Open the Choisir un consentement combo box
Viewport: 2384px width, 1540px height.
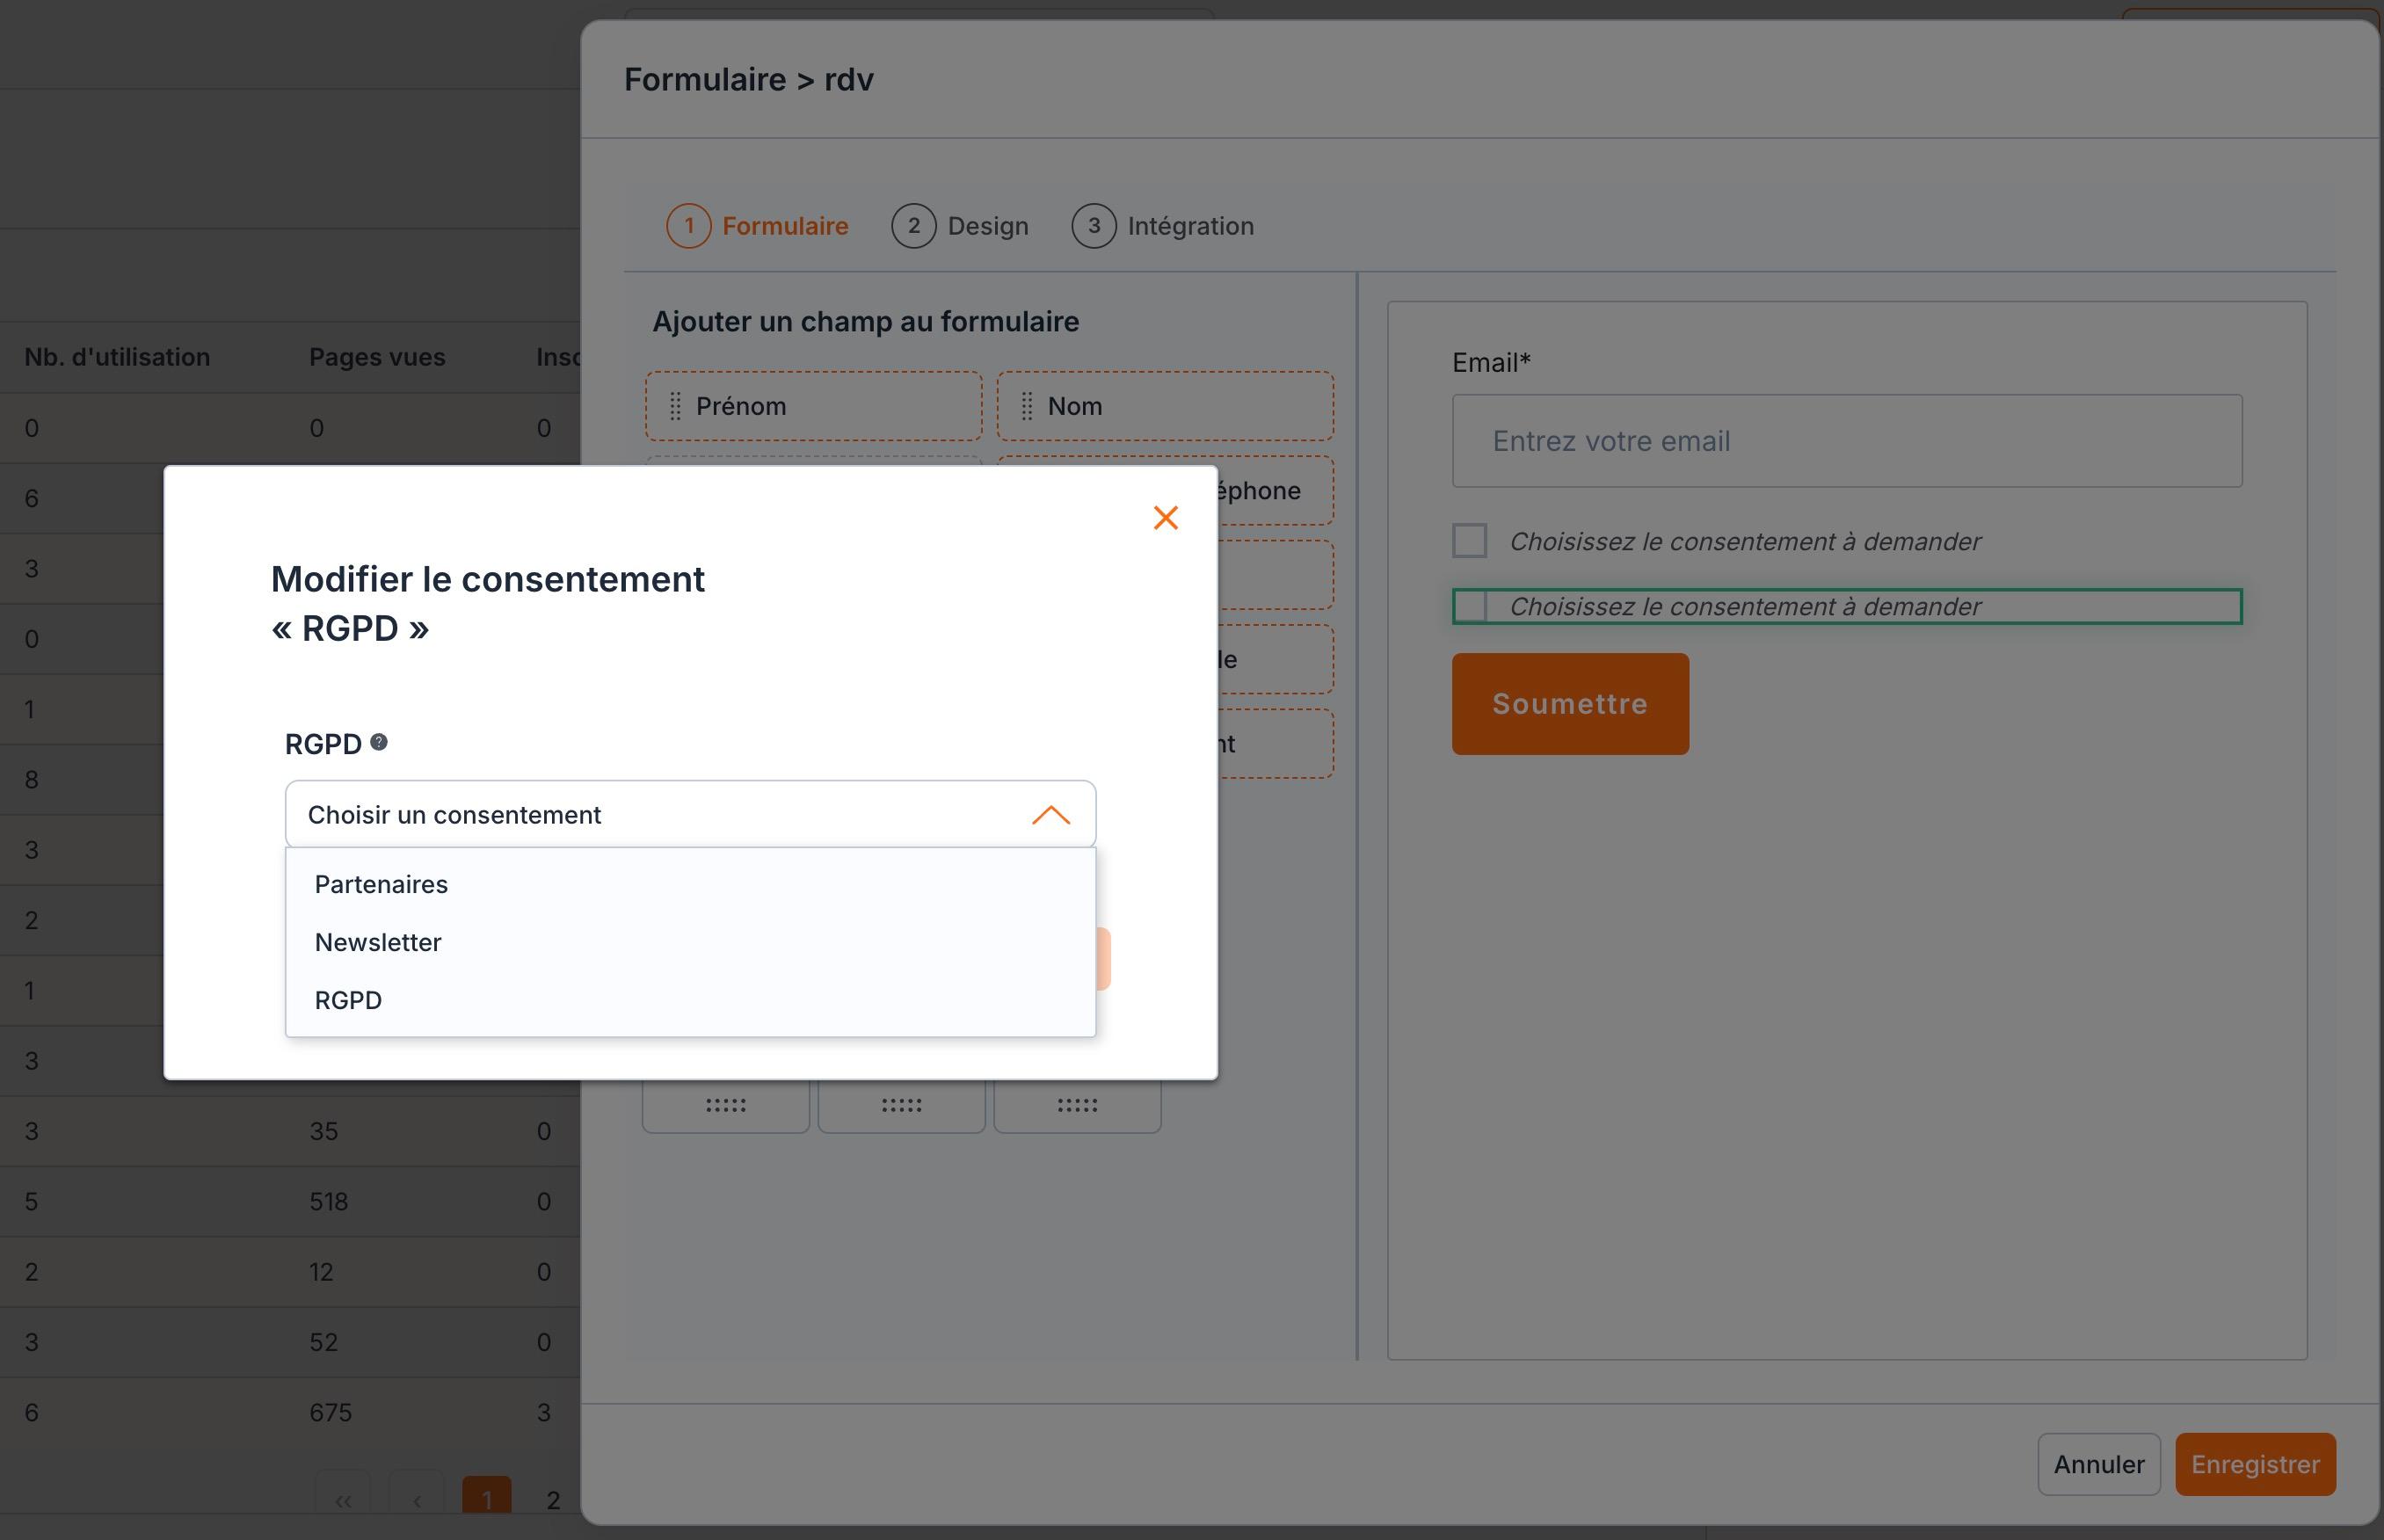pos(690,814)
